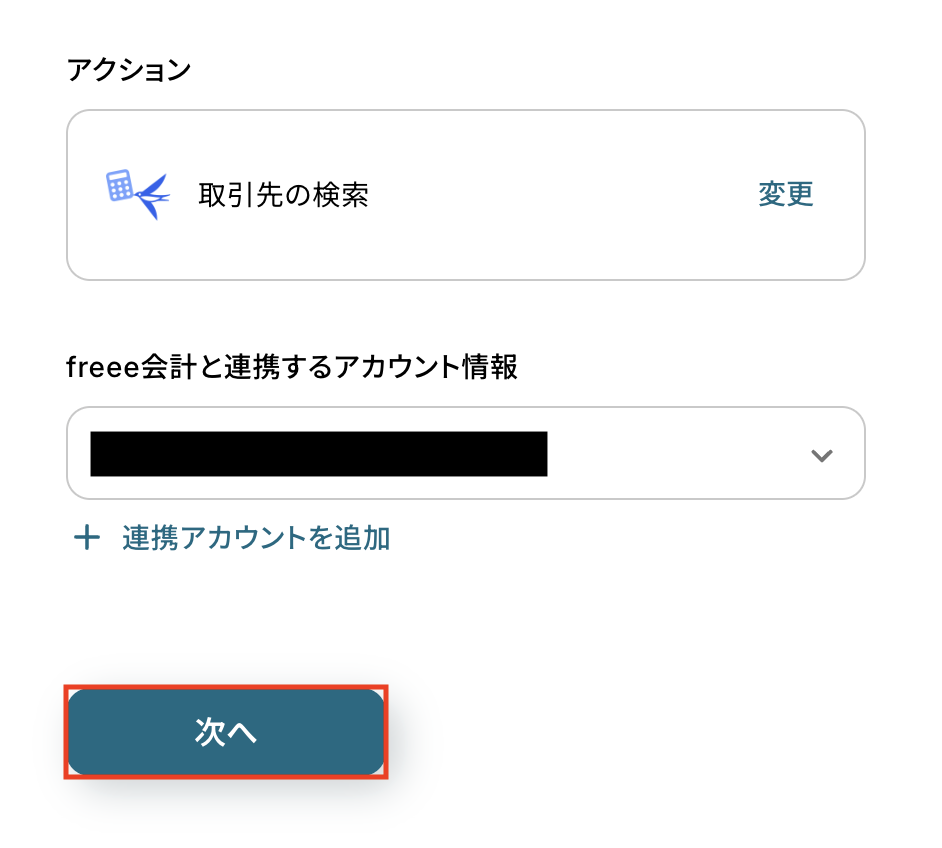The image size is (942, 848).
Task: Click the freee会計と連携するアカウント情報 label
Action: tap(292, 367)
